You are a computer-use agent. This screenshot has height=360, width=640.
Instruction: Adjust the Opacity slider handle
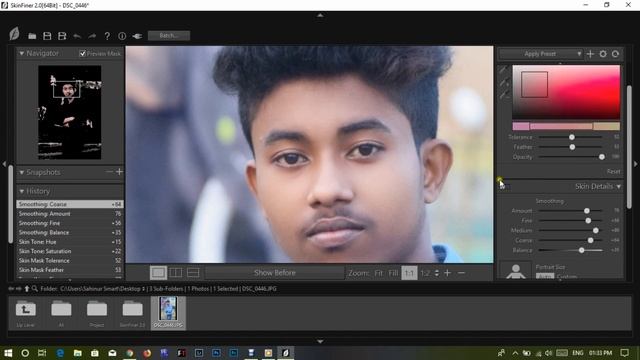tap(602, 157)
